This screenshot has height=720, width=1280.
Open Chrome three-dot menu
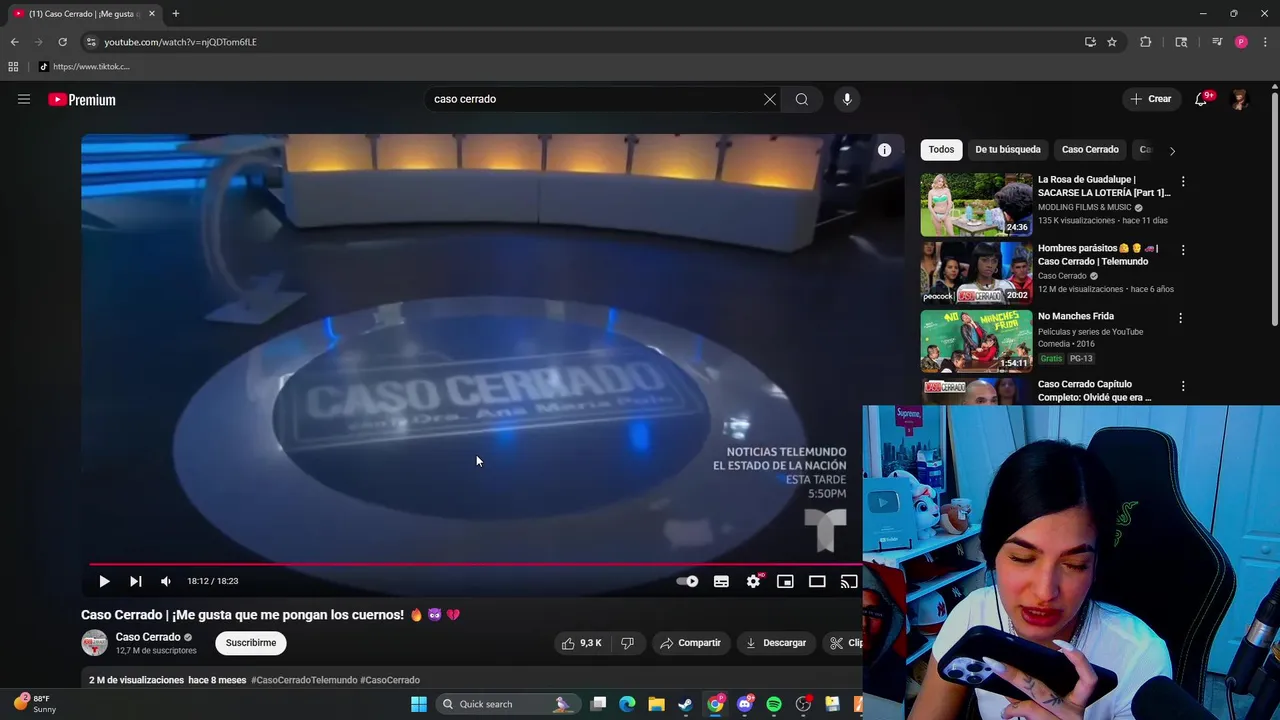point(1265,42)
